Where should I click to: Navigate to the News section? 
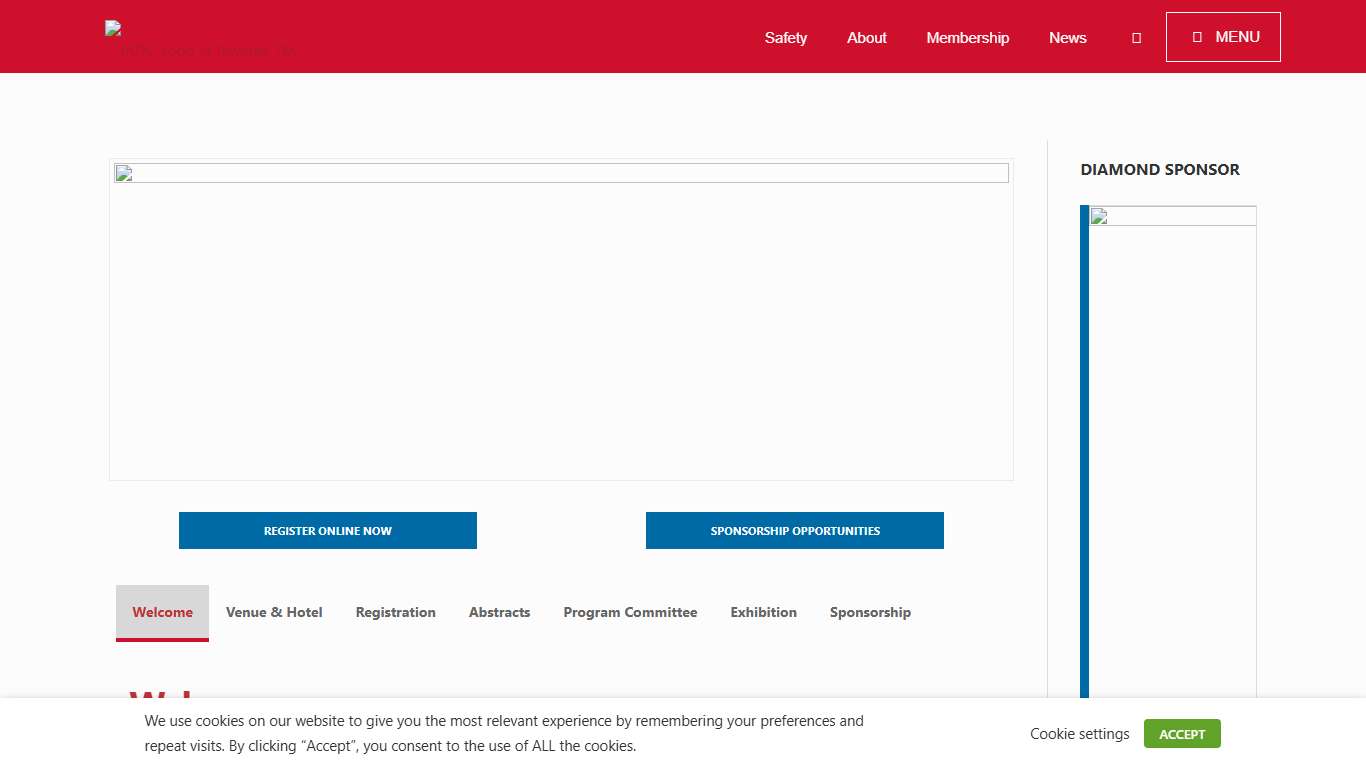tap(1067, 38)
